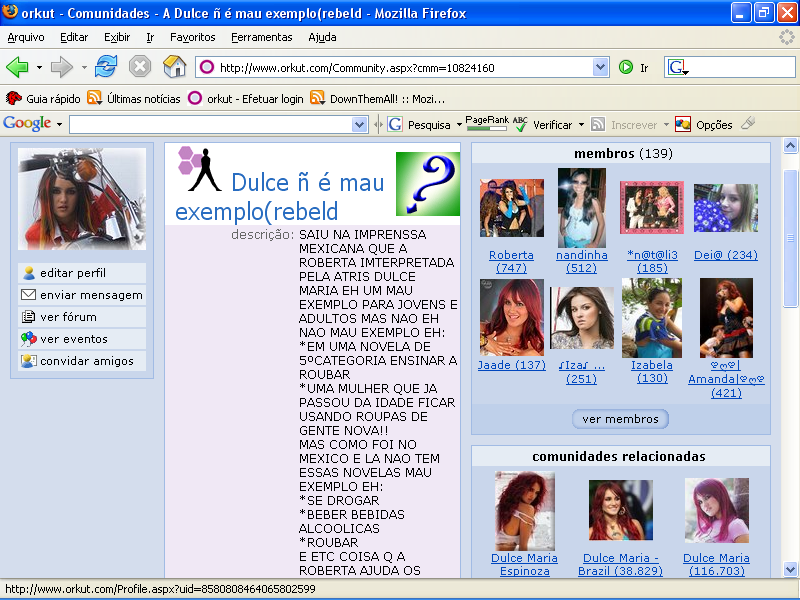This screenshot has height=600, width=800.
Task: Click into the URL address field
Action: tap(403, 67)
